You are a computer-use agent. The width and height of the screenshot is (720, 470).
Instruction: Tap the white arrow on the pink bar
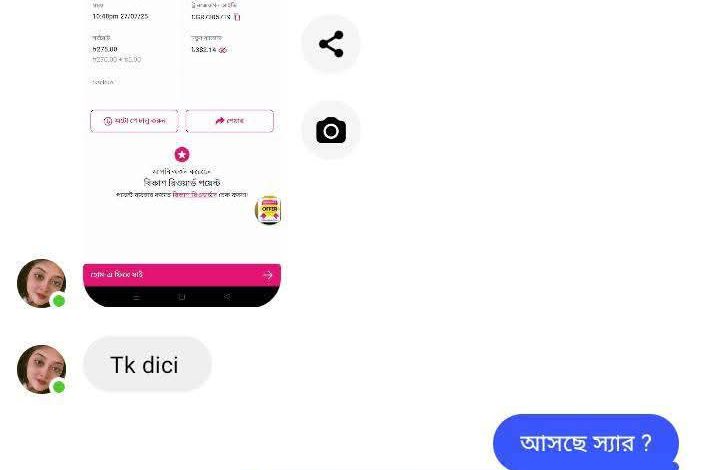click(x=267, y=275)
